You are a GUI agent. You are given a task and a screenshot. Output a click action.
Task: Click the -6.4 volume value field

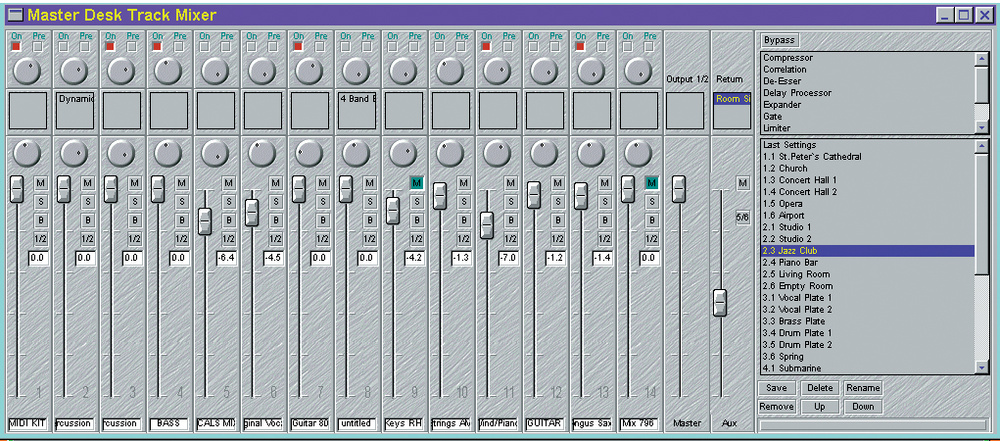point(226,258)
